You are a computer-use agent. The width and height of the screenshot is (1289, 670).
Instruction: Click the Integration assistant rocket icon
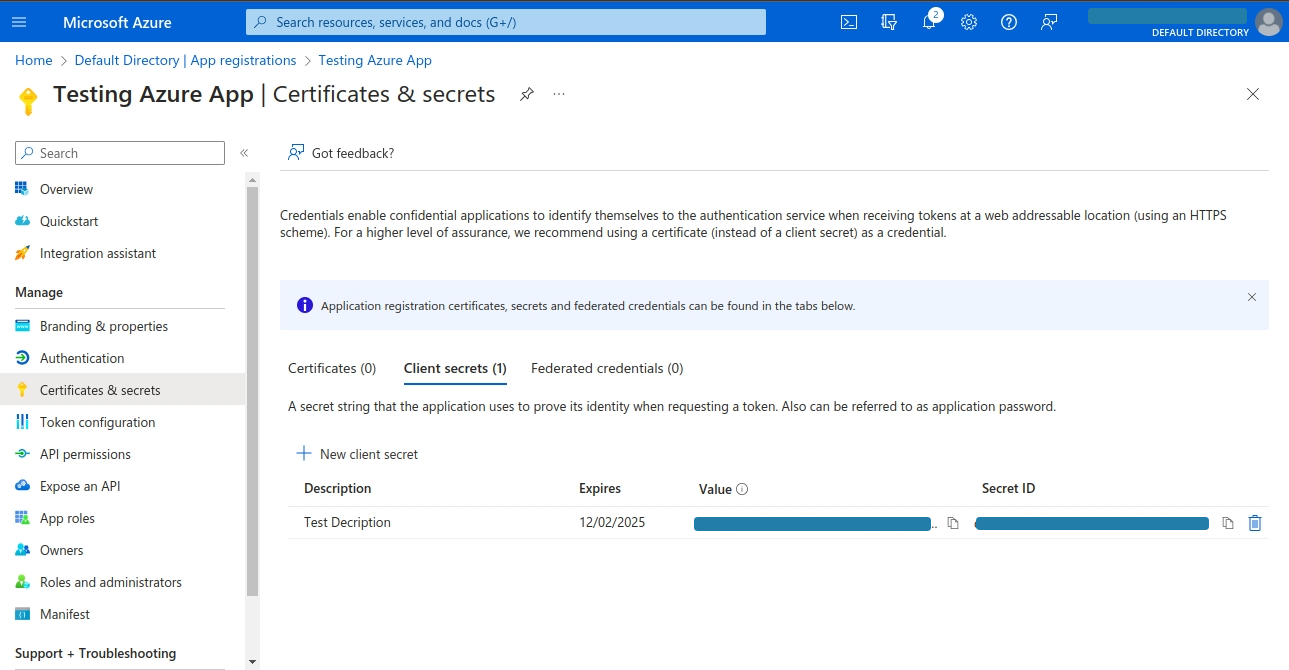point(22,253)
